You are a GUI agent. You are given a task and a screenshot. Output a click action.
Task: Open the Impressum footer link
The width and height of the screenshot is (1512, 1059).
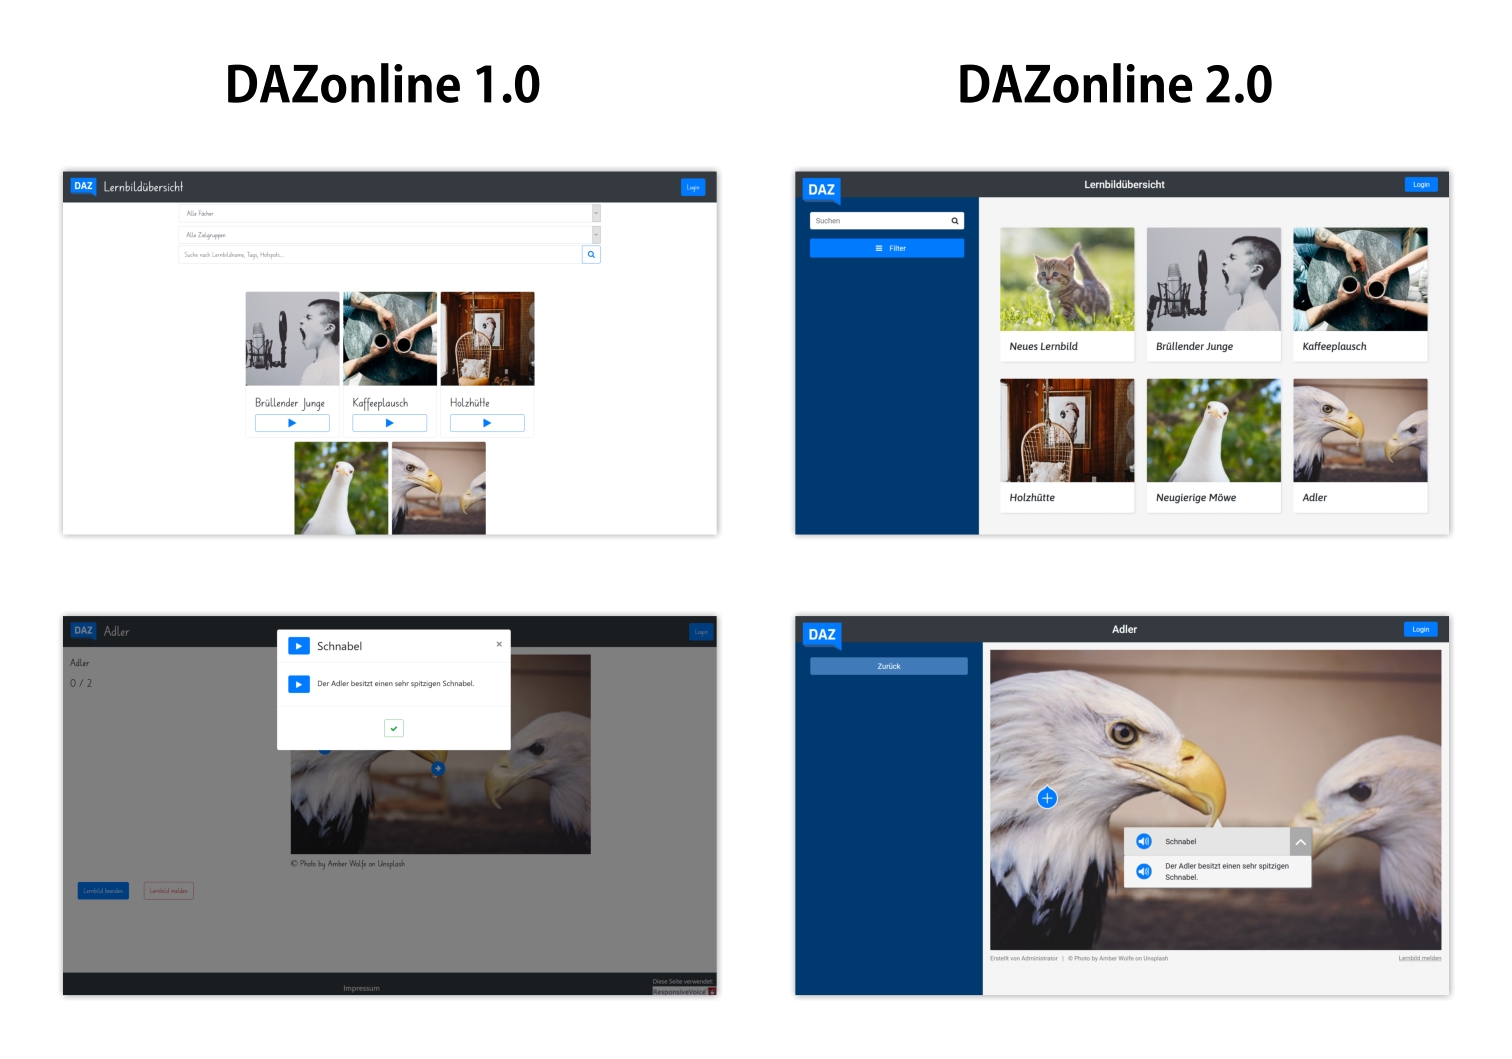point(361,988)
